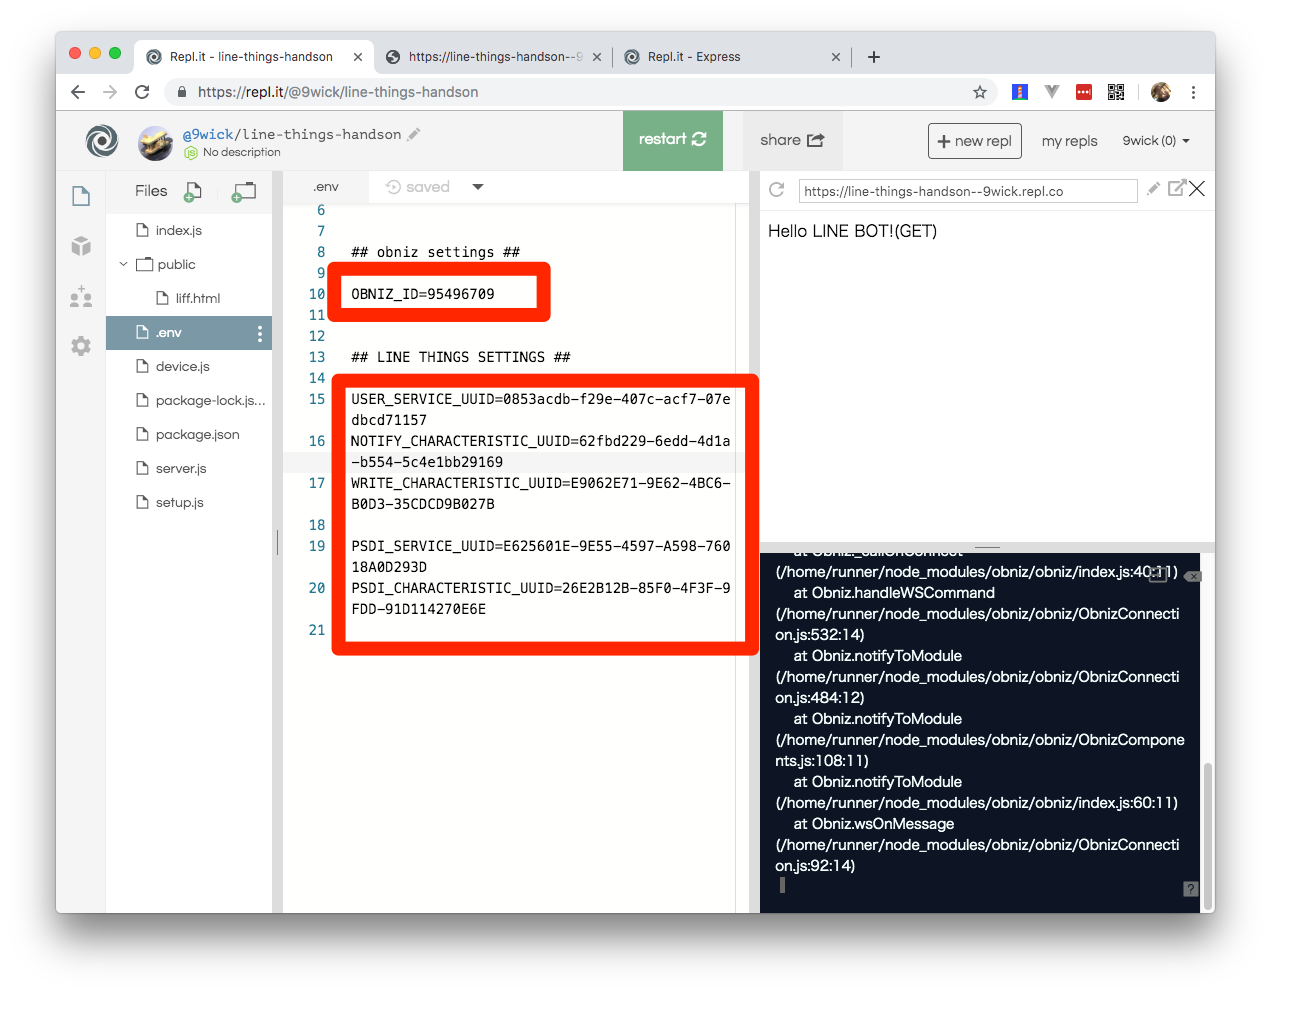Edit the preview URL pencil icon
This screenshot has height=1034, width=1312.
(x=1153, y=188)
